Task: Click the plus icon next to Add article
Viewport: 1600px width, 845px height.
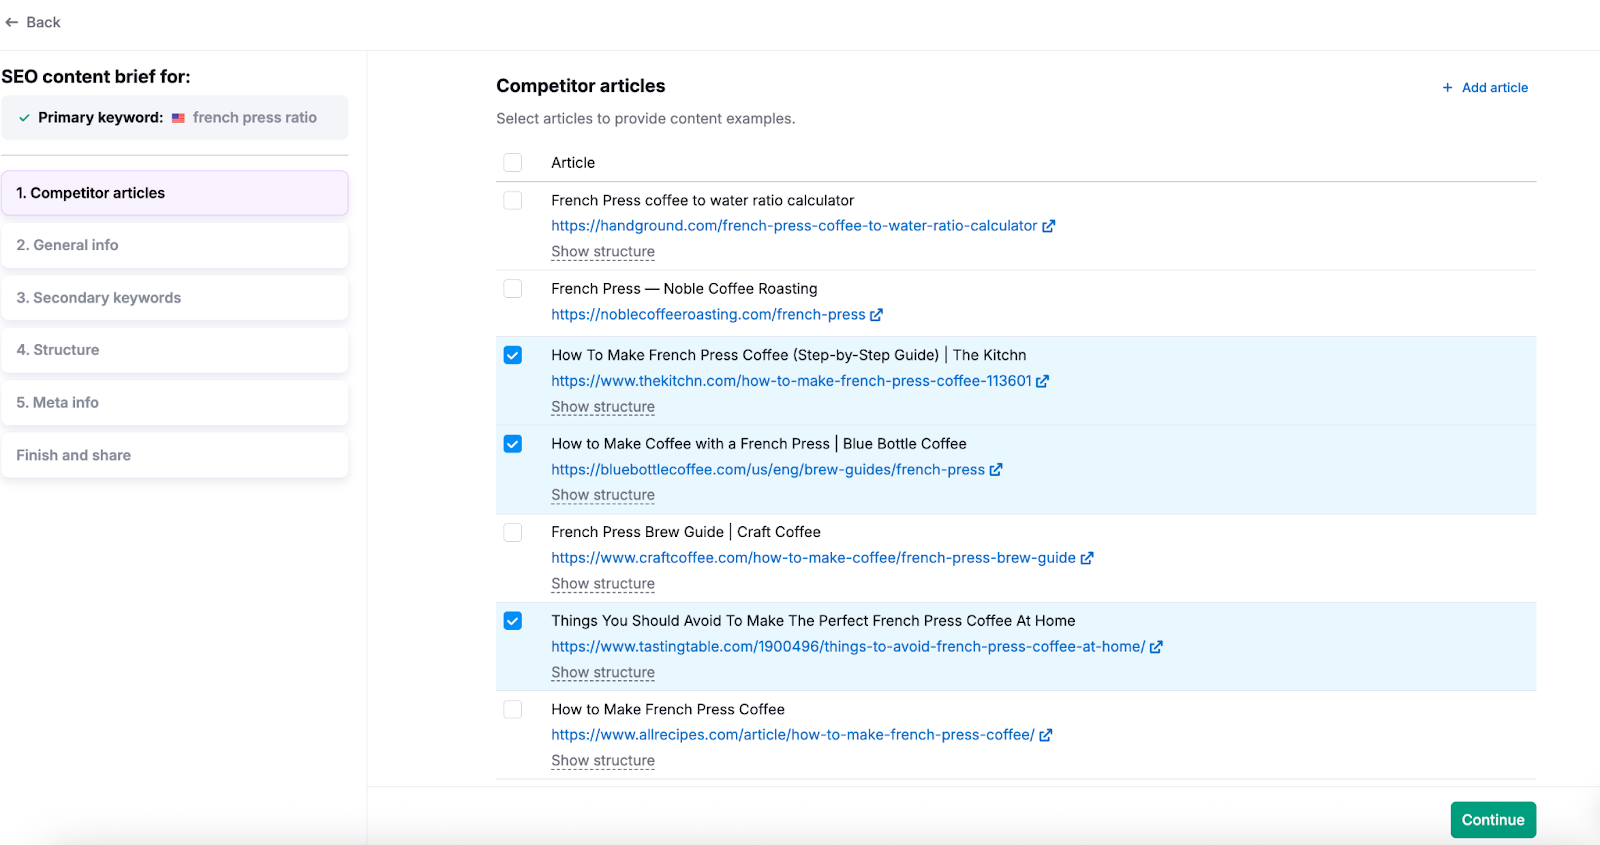Action: tap(1447, 88)
